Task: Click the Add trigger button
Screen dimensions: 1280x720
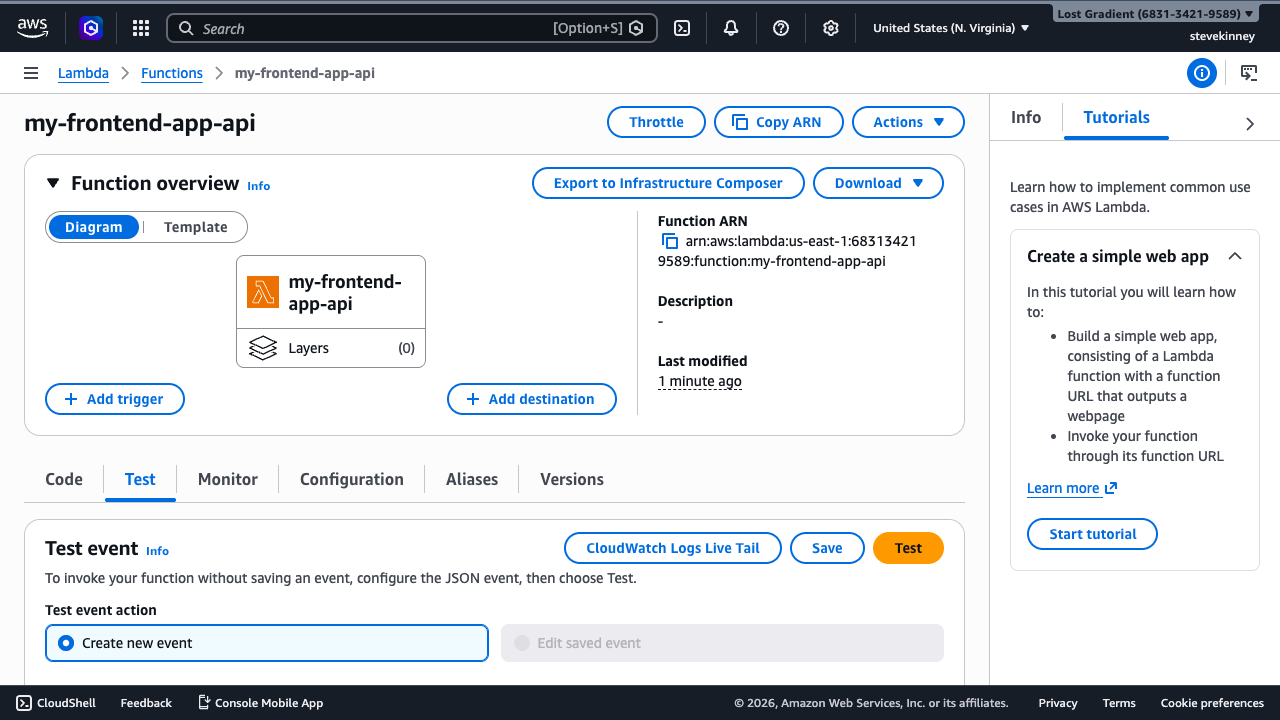Action: [x=115, y=399]
